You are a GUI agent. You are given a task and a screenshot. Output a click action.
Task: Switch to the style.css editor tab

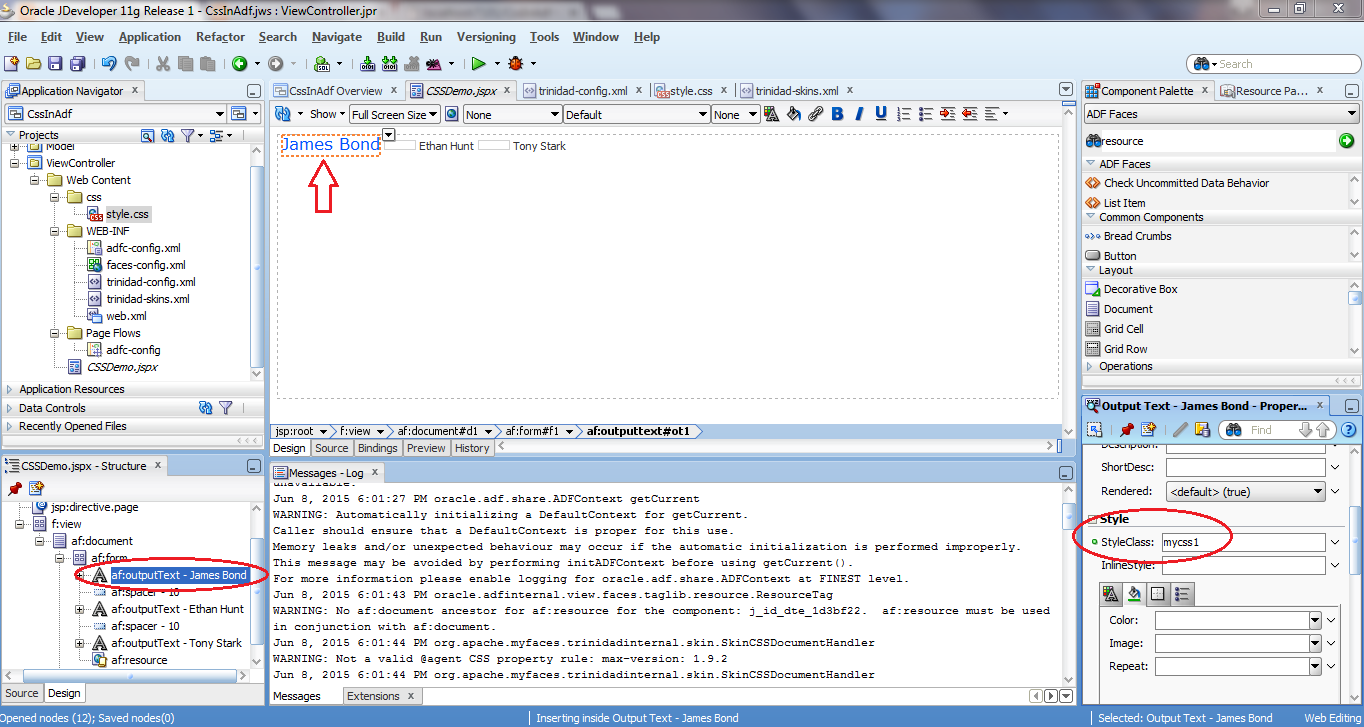[x=690, y=90]
